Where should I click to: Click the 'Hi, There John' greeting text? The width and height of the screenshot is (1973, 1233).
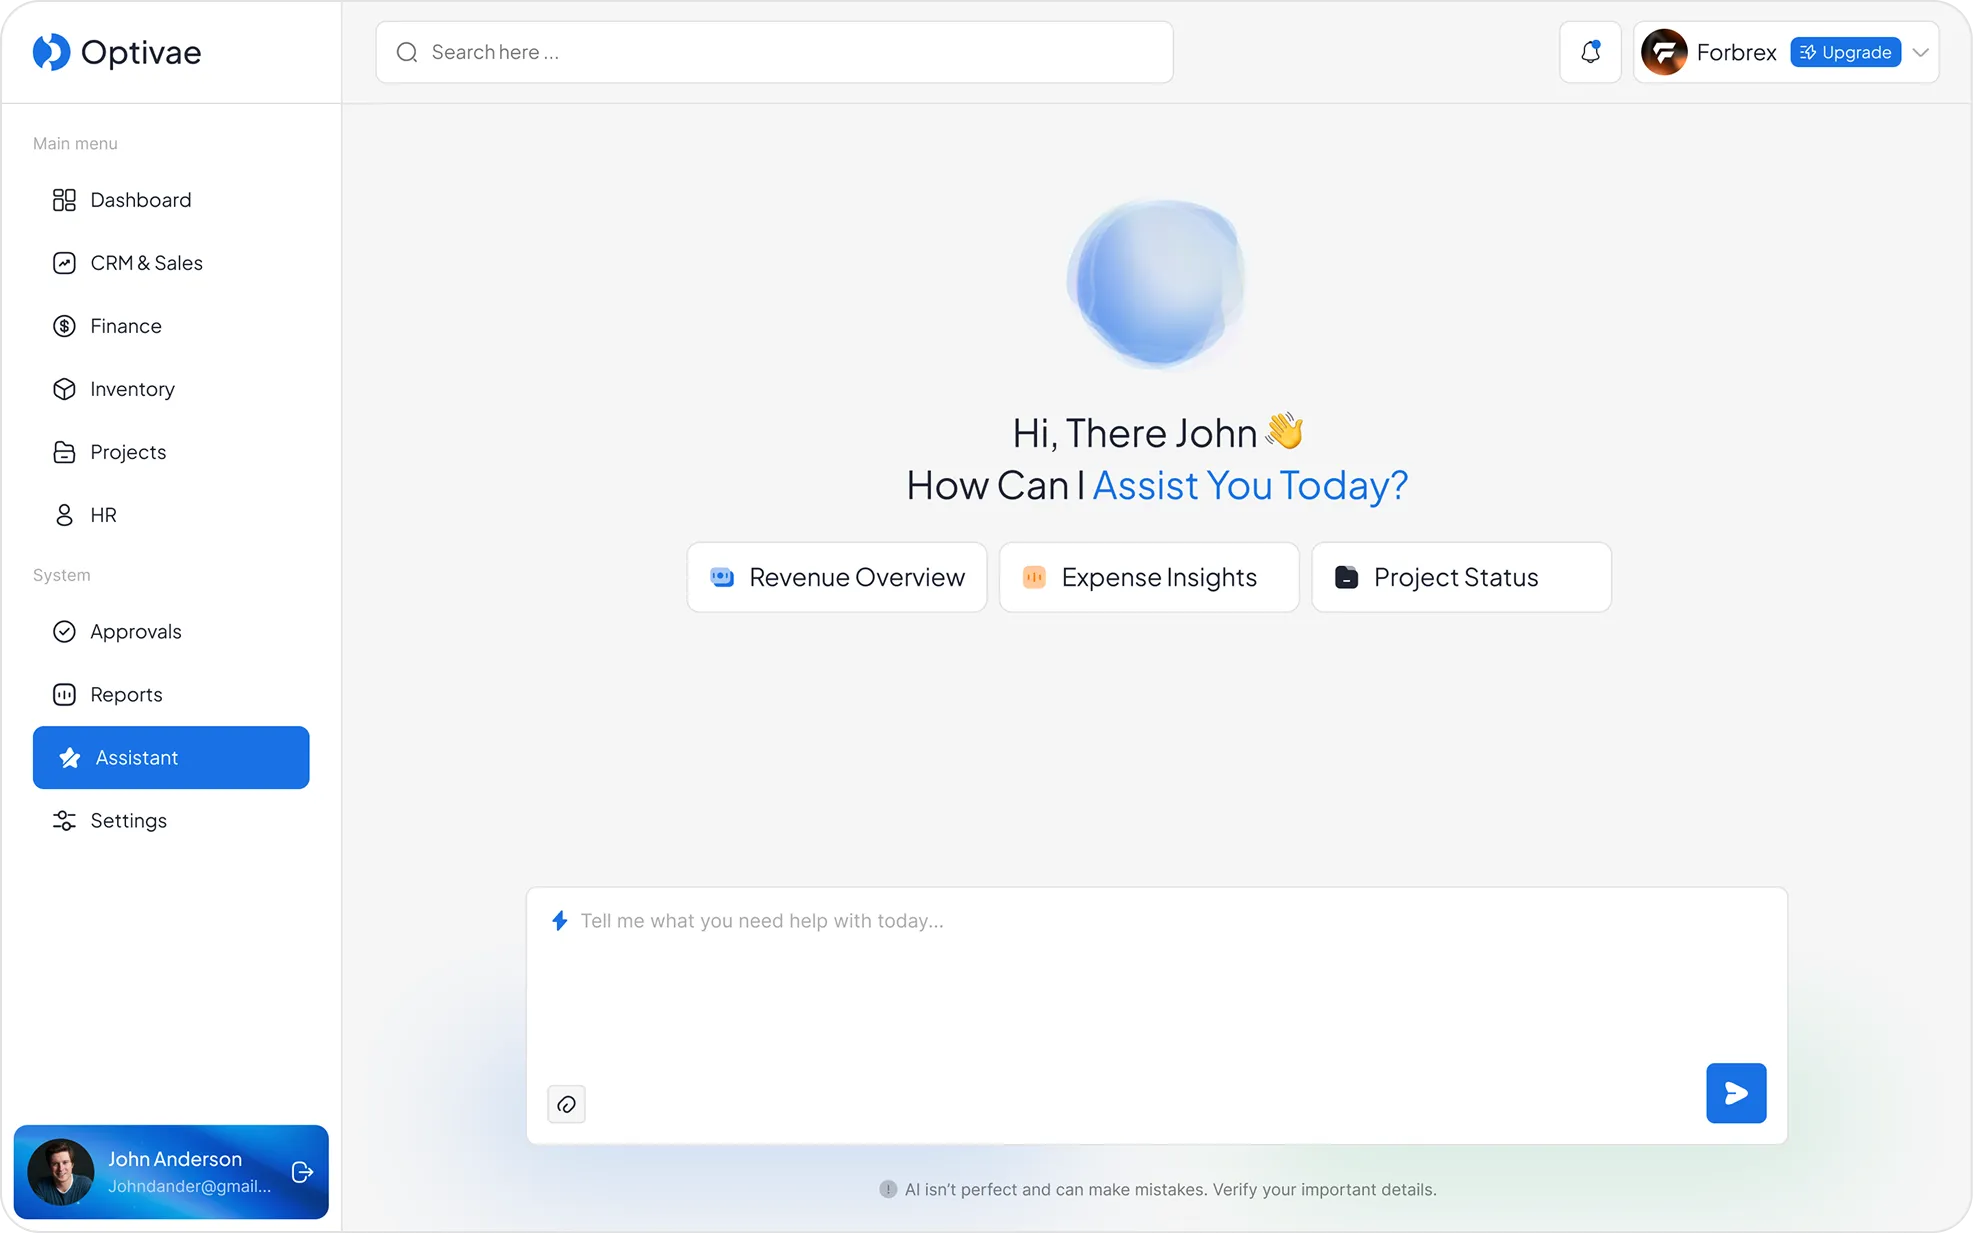(1134, 433)
